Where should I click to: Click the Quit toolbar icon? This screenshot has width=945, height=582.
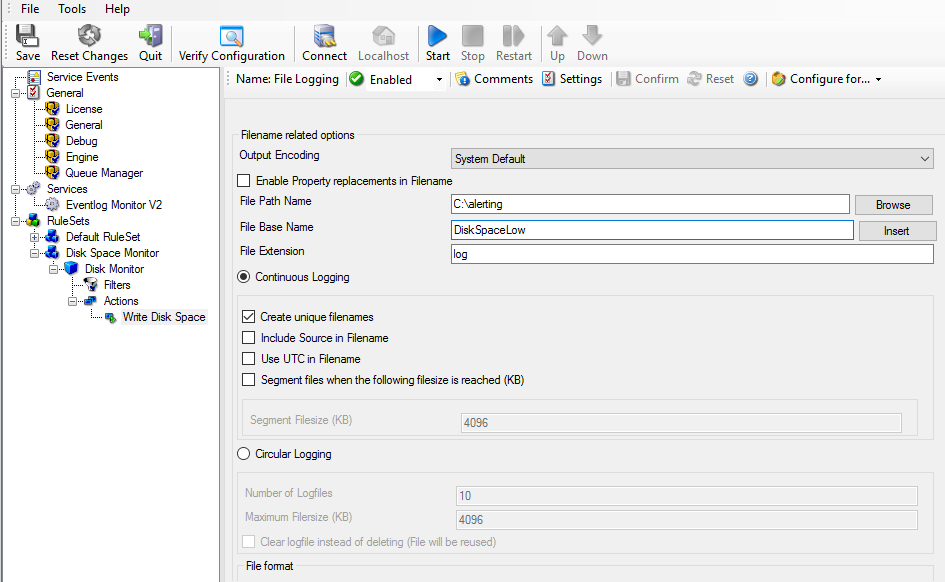[x=151, y=37]
